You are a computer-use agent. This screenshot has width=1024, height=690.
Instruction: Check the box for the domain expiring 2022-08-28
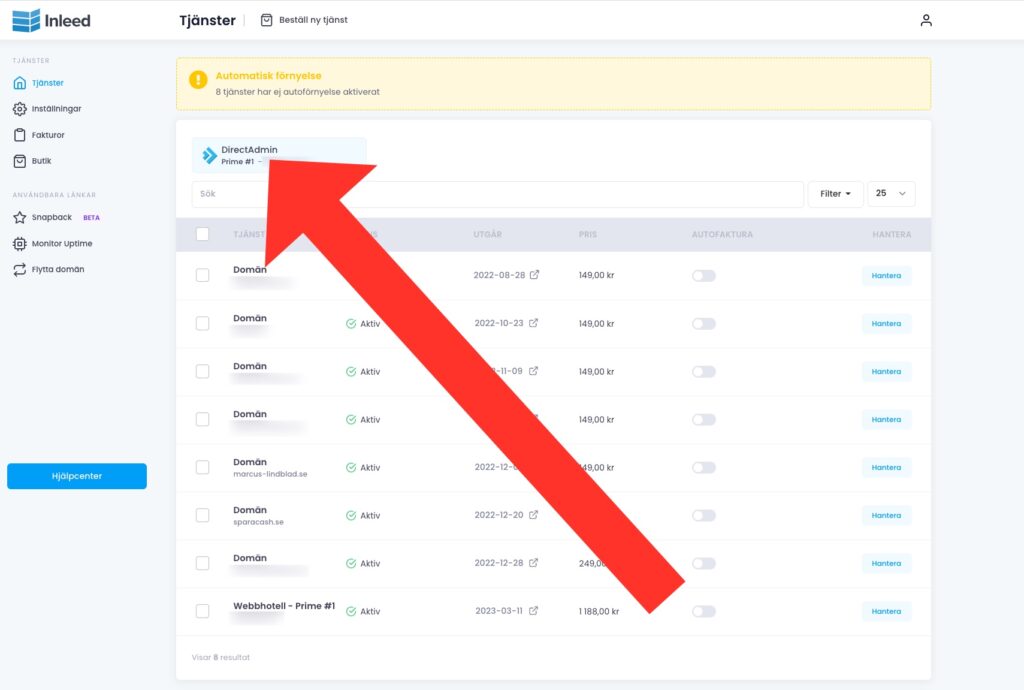click(202, 275)
